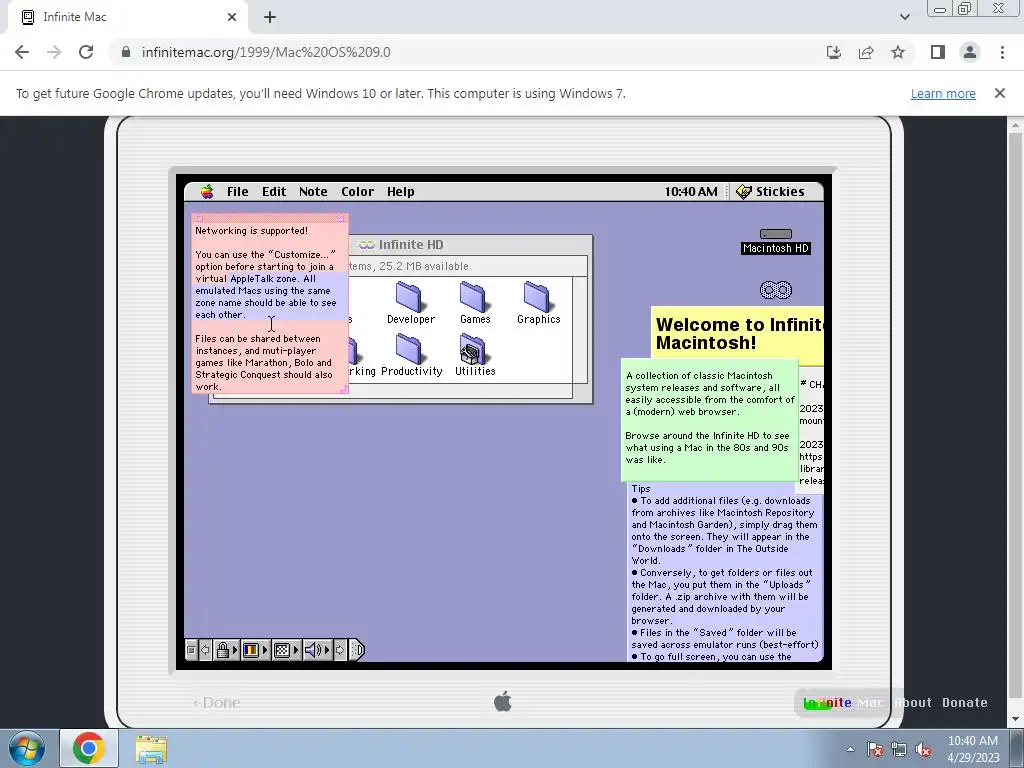Click the address bar URL

(x=266, y=52)
